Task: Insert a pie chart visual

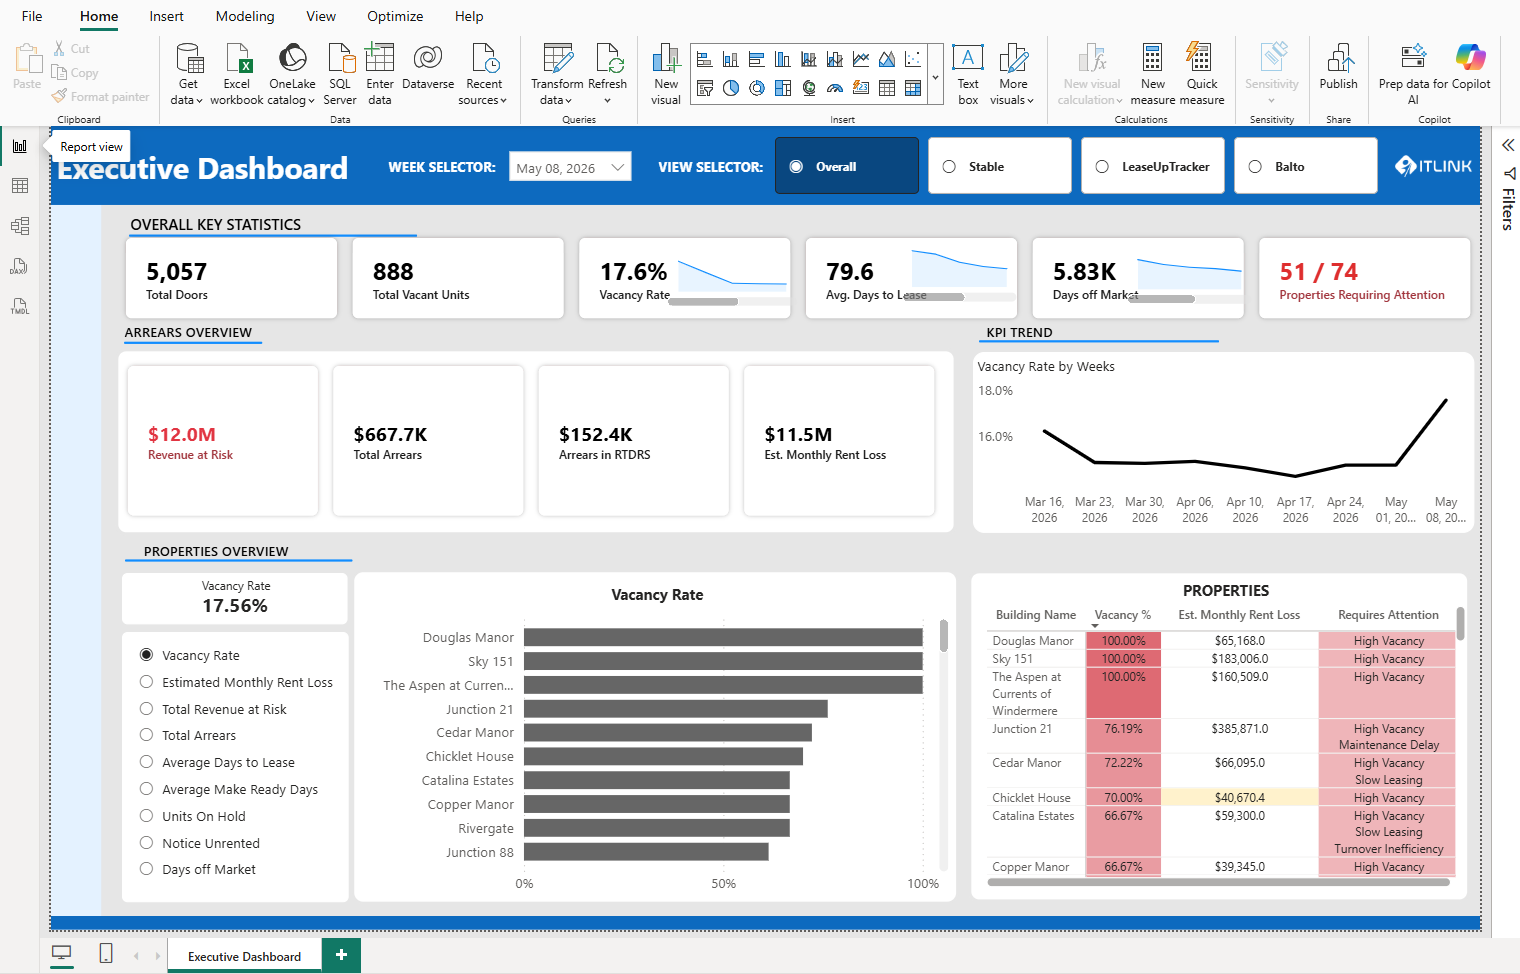Action: (x=731, y=88)
